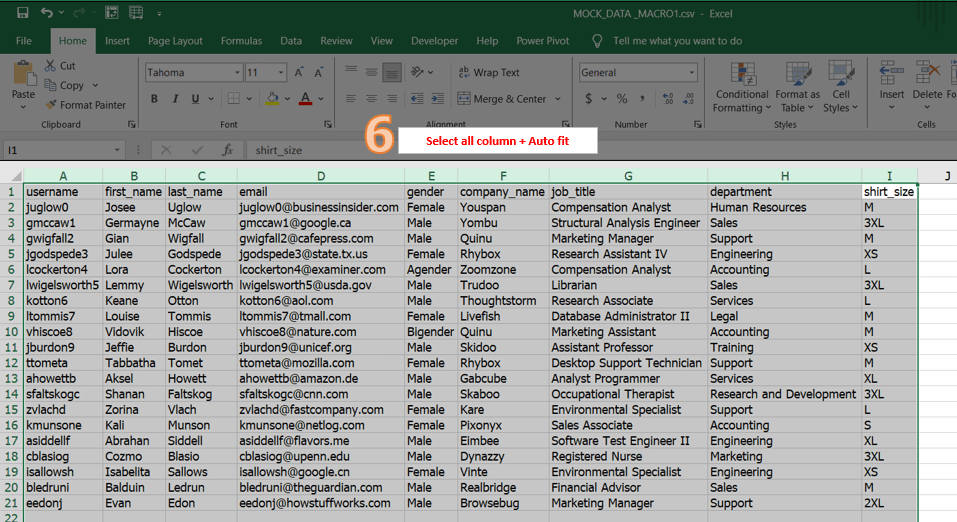Click the yellow Fill Color bucket

(x=272, y=99)
